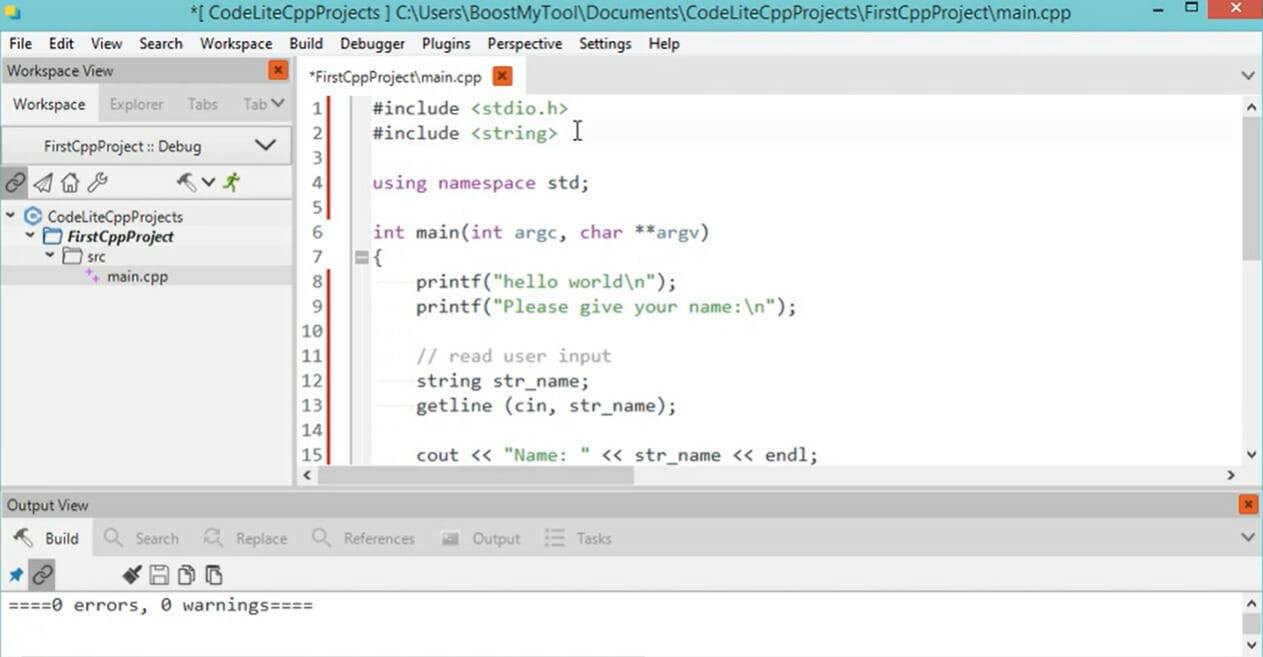Viewport: 1263px width, 657px height.
Task: Toggle scroll-link with paper plane icon
Action: point(42,182)
